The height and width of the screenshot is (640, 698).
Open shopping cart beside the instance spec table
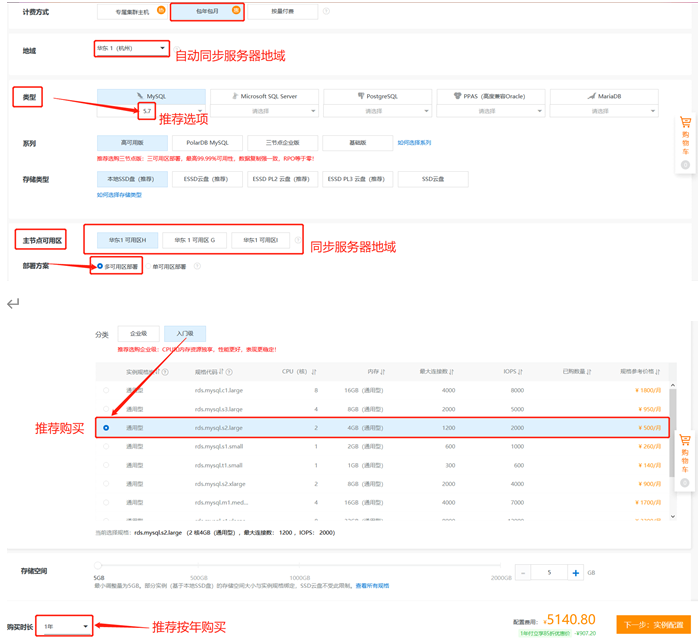[x=685, y=461]
